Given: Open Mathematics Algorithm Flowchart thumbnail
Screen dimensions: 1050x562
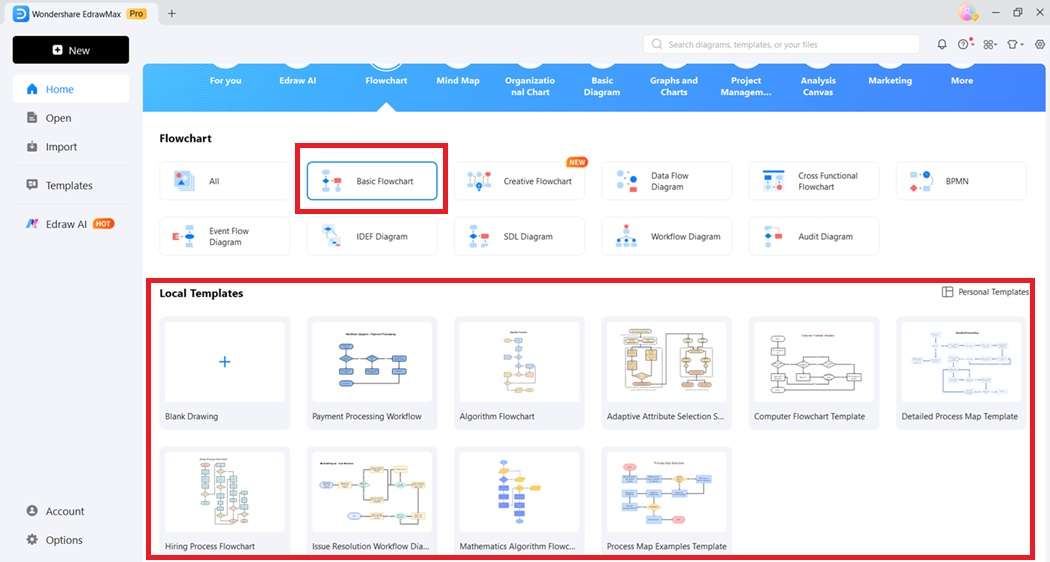Looking at the screenshot, I should point(519,492).
